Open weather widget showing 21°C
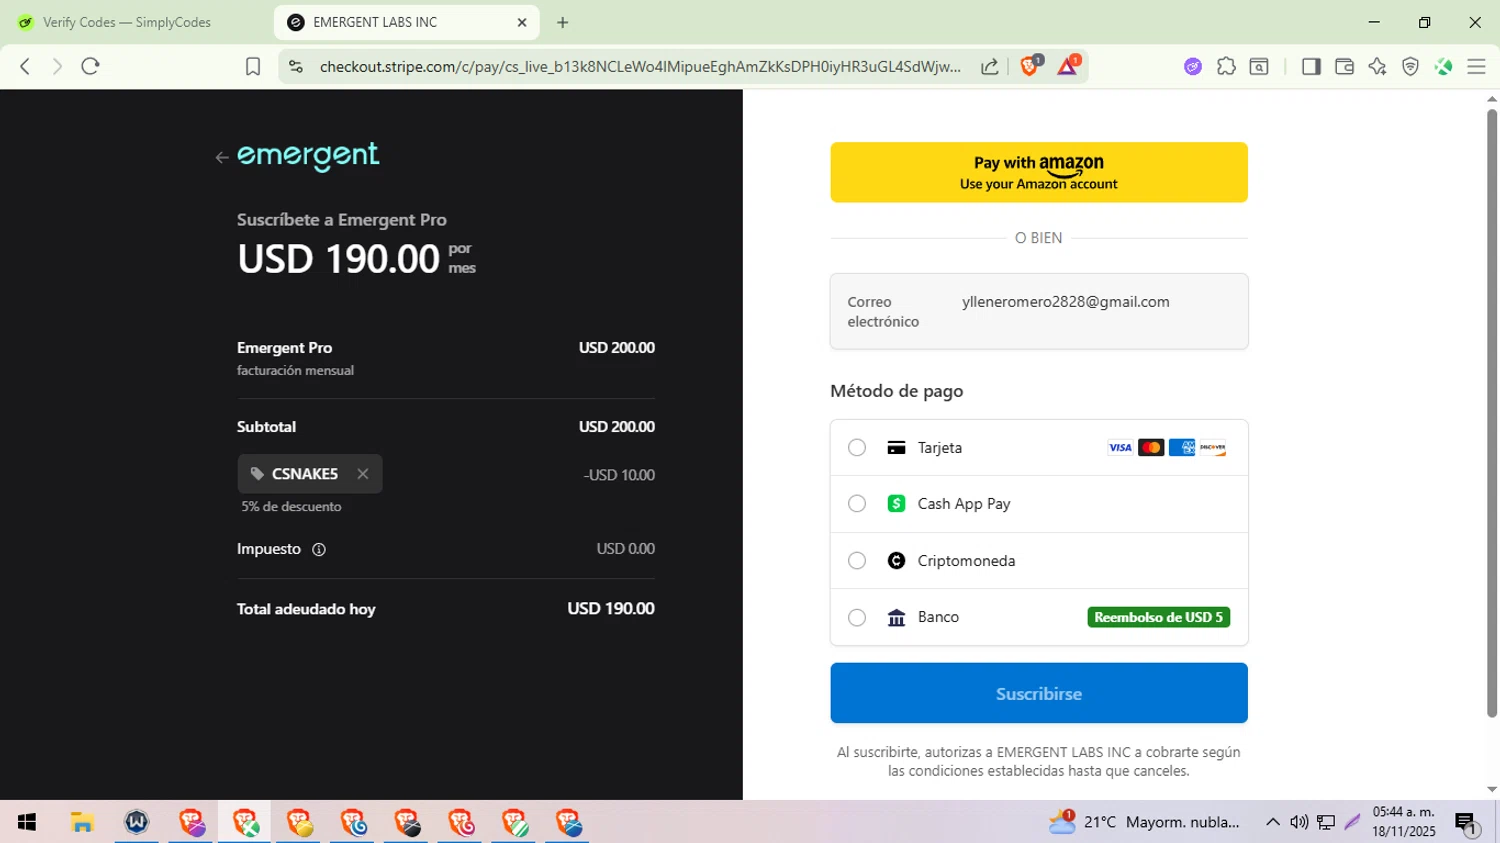The width and height of the screenshot is (1500, 843). point(1144,822)
